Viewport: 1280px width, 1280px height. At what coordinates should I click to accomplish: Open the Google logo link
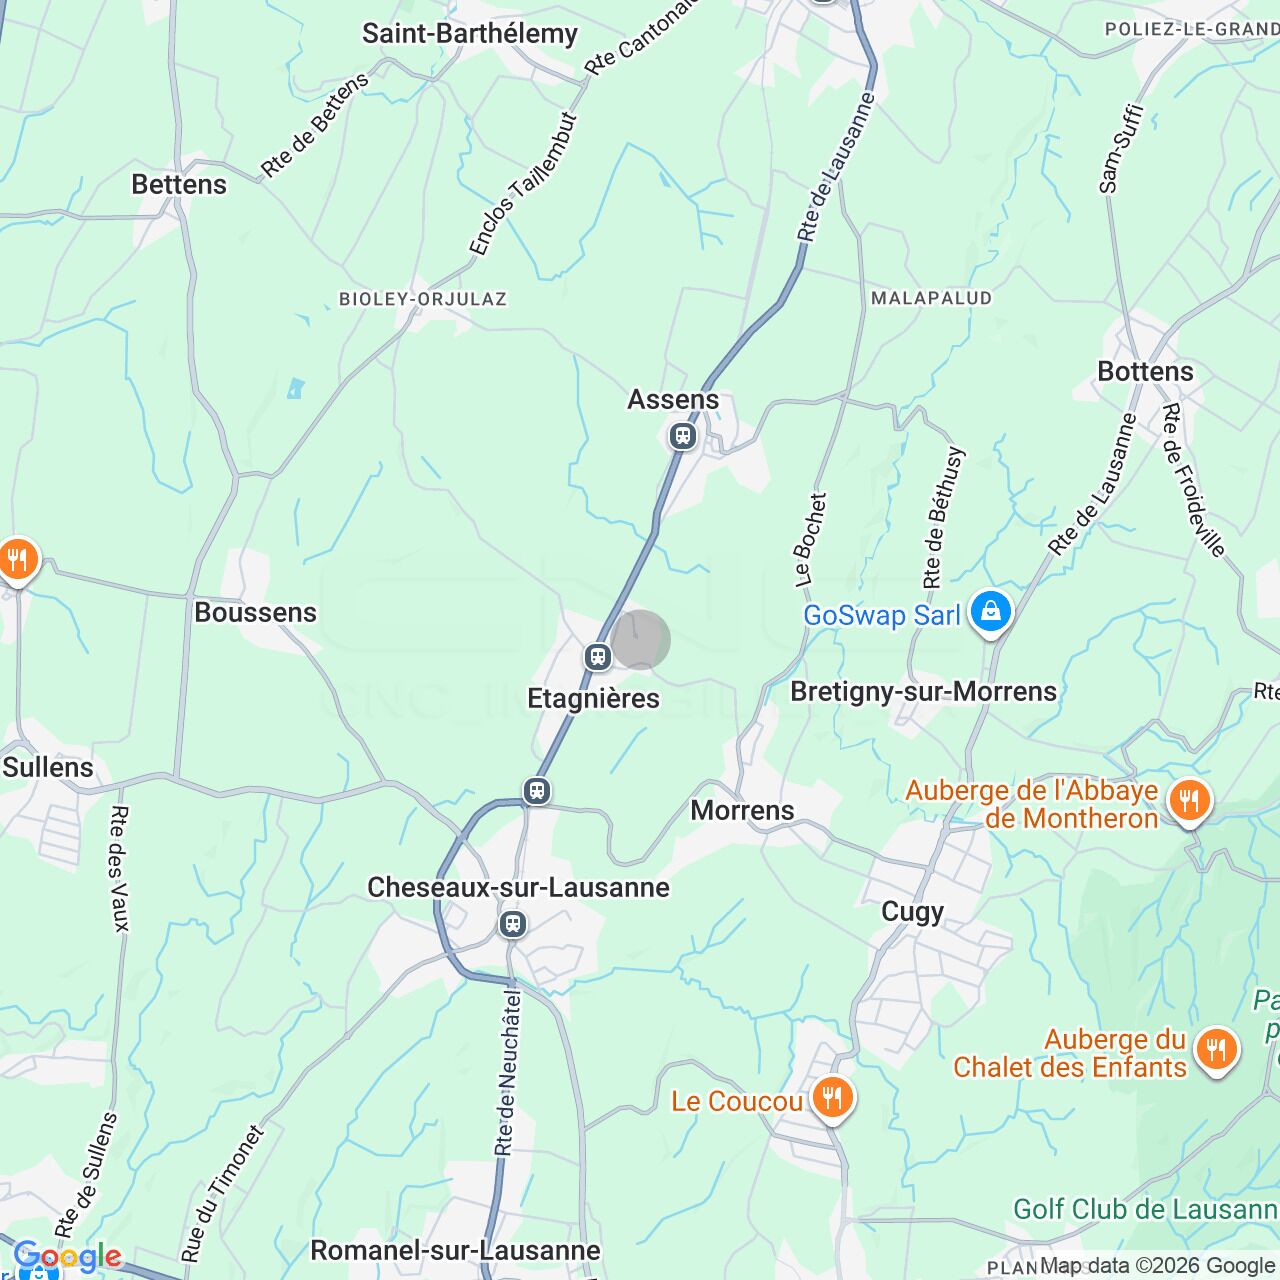68,1257
